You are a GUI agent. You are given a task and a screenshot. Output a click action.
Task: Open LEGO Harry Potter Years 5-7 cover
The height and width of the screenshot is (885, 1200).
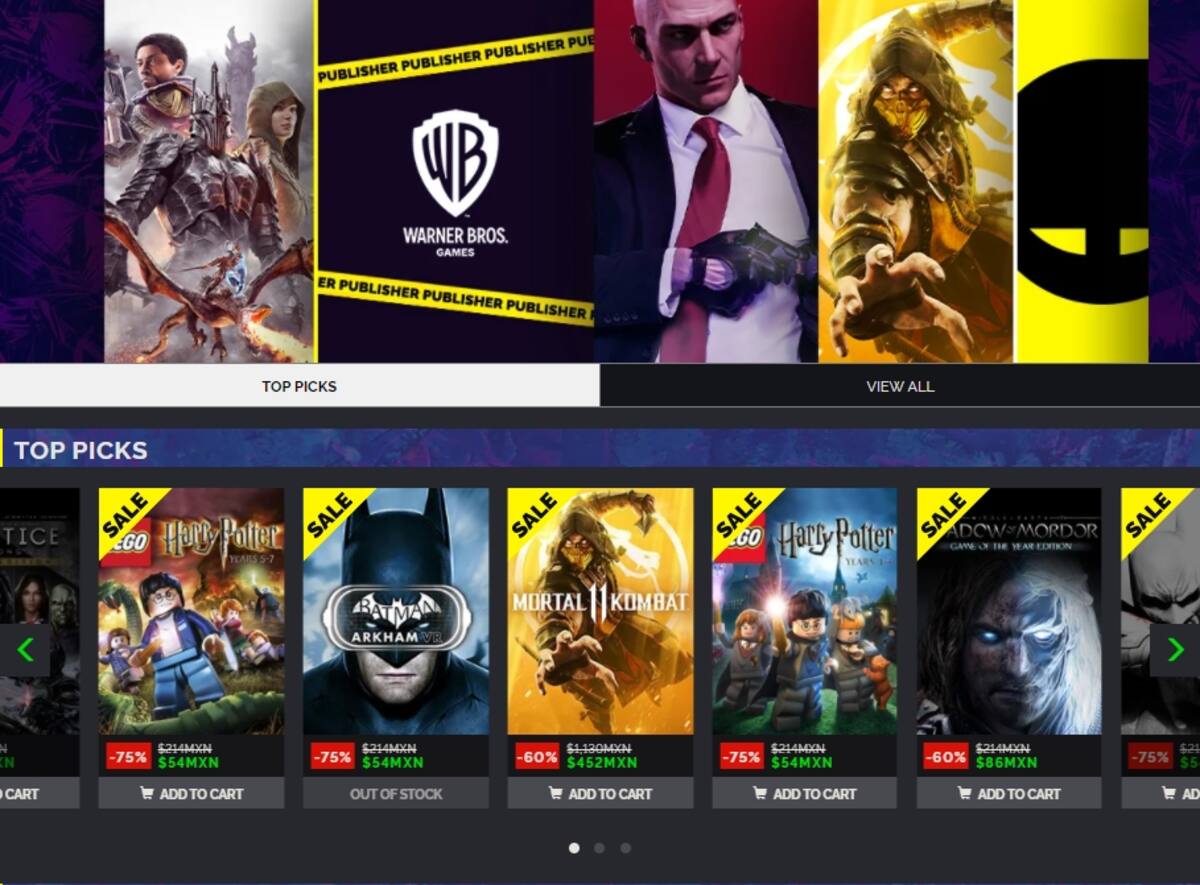[191, 611]
